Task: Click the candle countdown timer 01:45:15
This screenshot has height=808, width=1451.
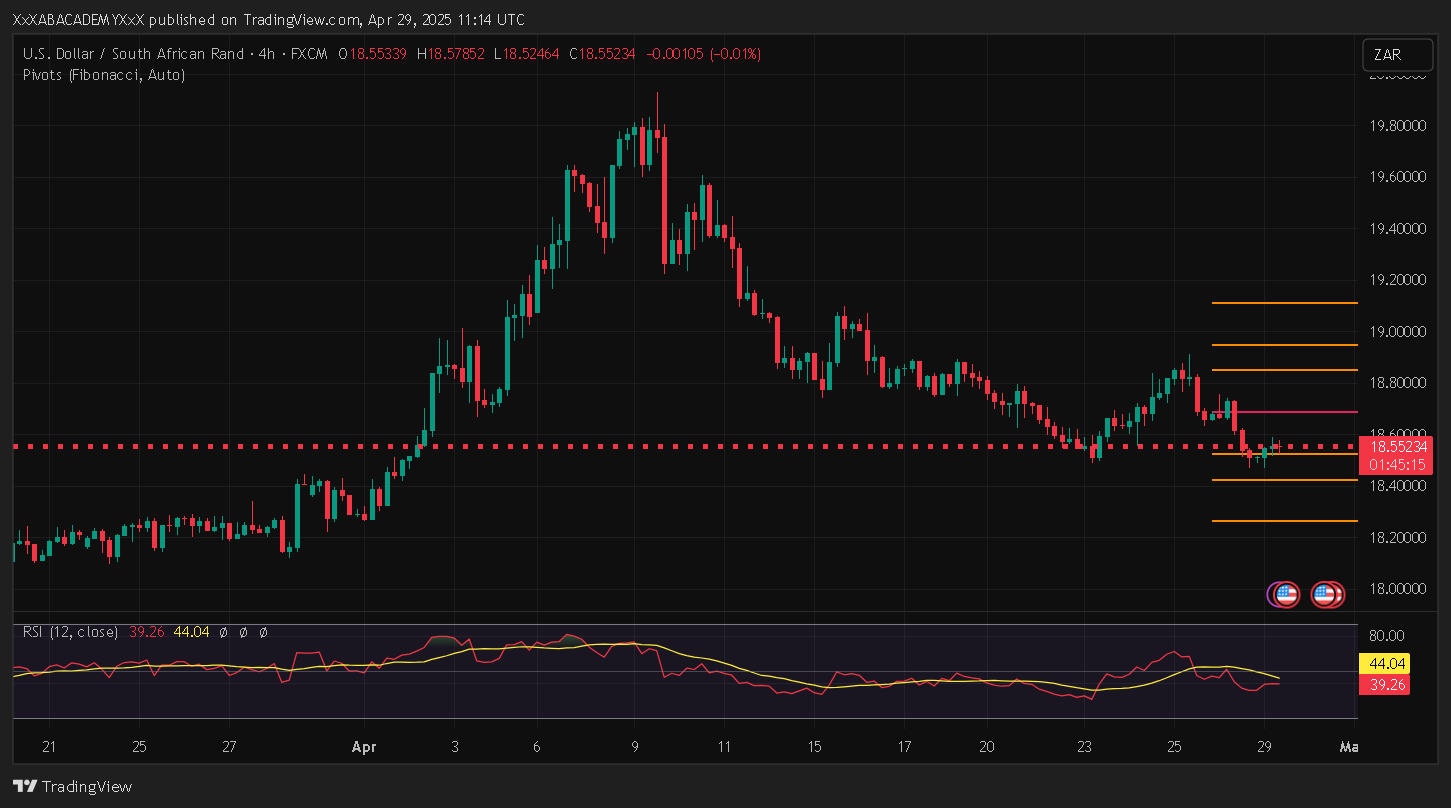Action: tap(1399, 465)
